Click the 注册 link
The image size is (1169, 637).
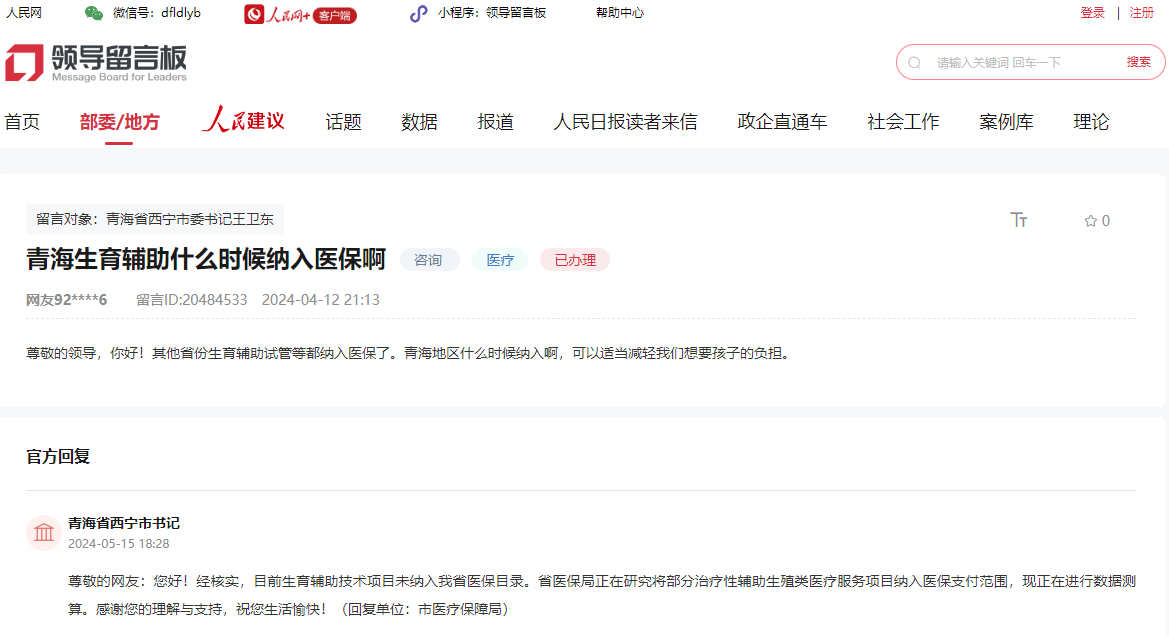(1143, 14)
